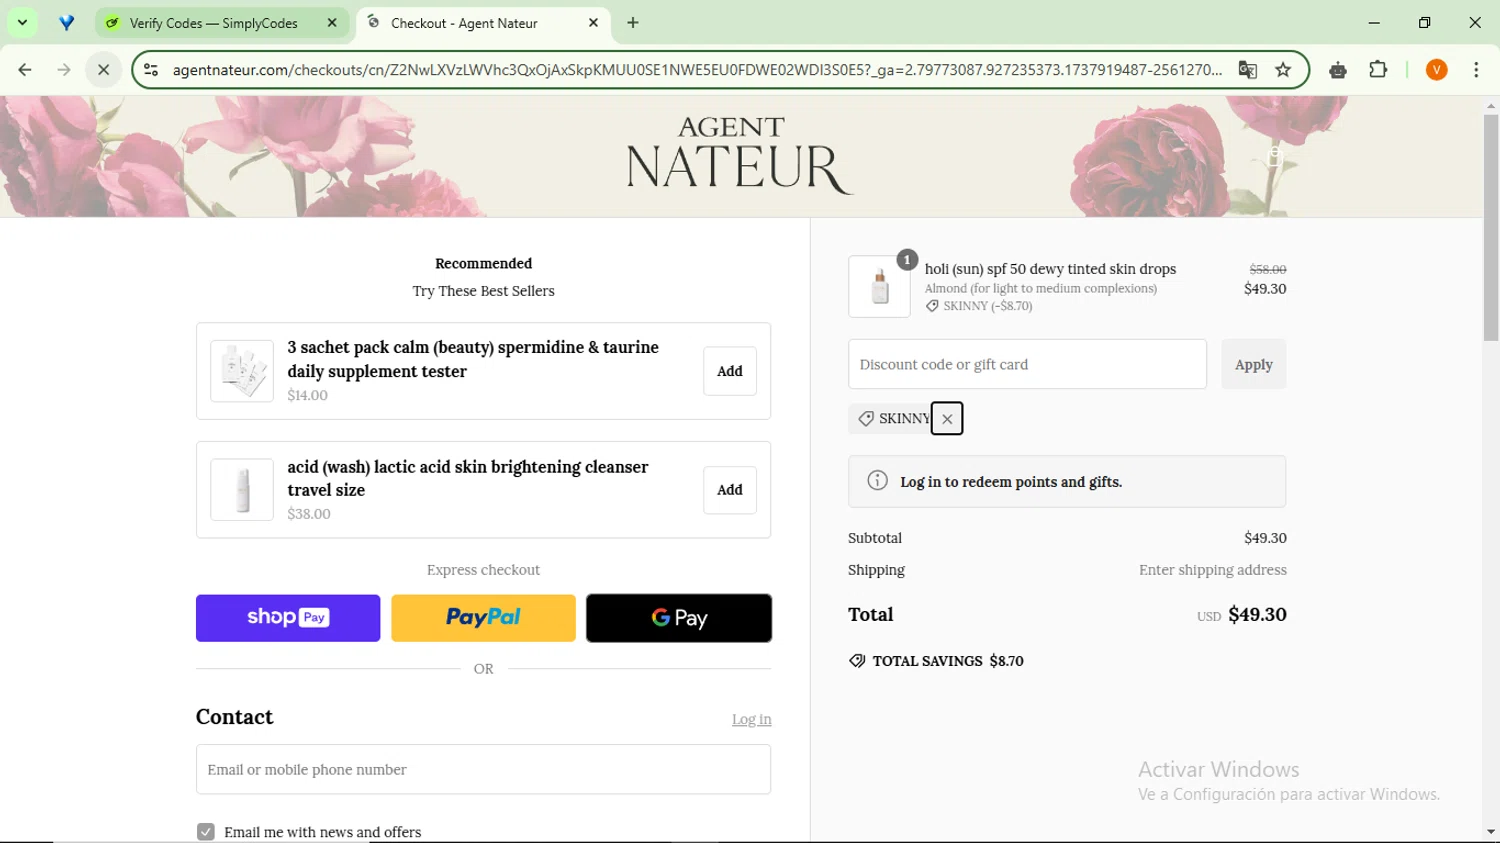
Task: Pay with Shop Pay
Action: coord(288,618)
